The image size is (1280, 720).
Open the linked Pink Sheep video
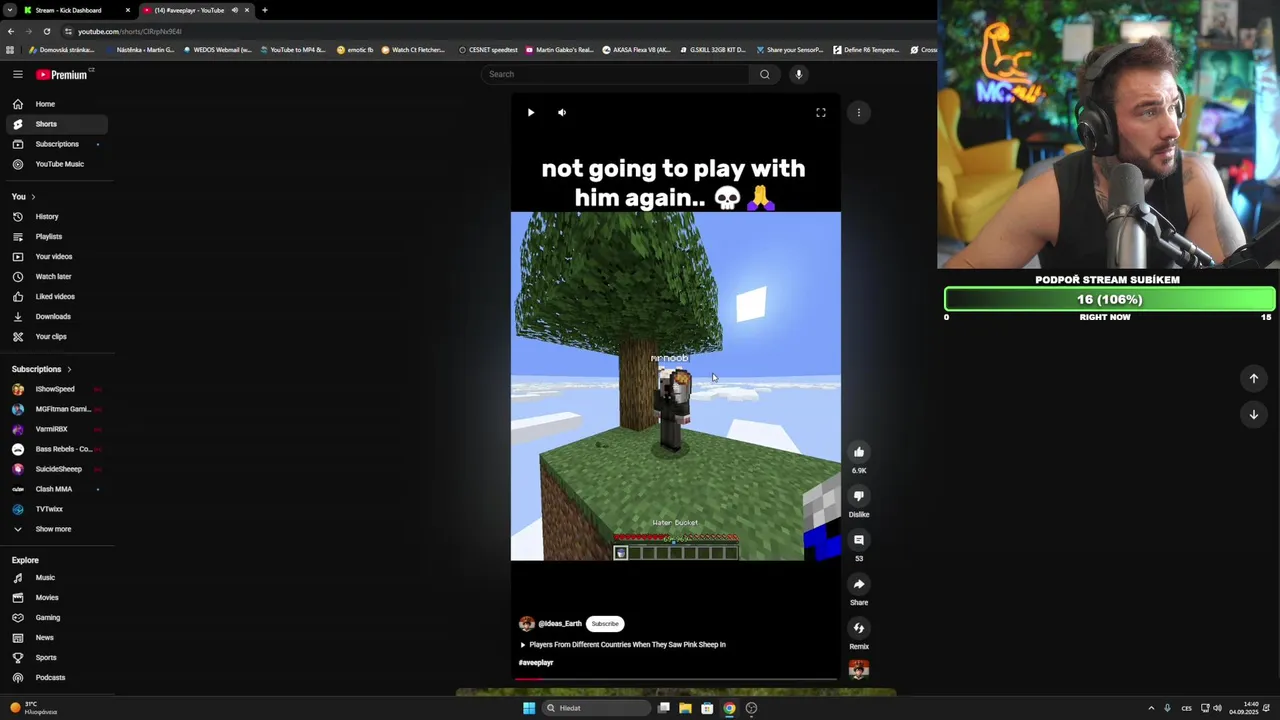point(622,645)
